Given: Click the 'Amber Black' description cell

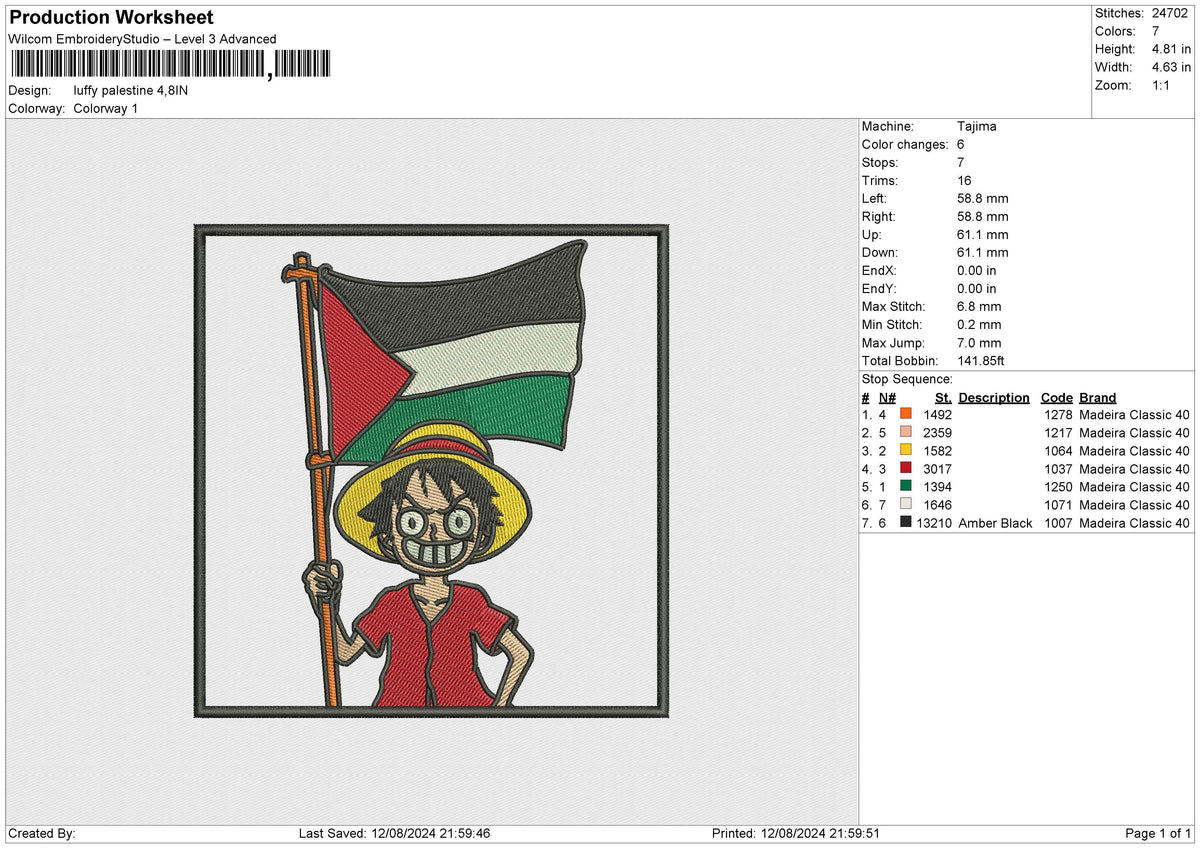Looking at the screenshot, I should (x=995, y=523).
